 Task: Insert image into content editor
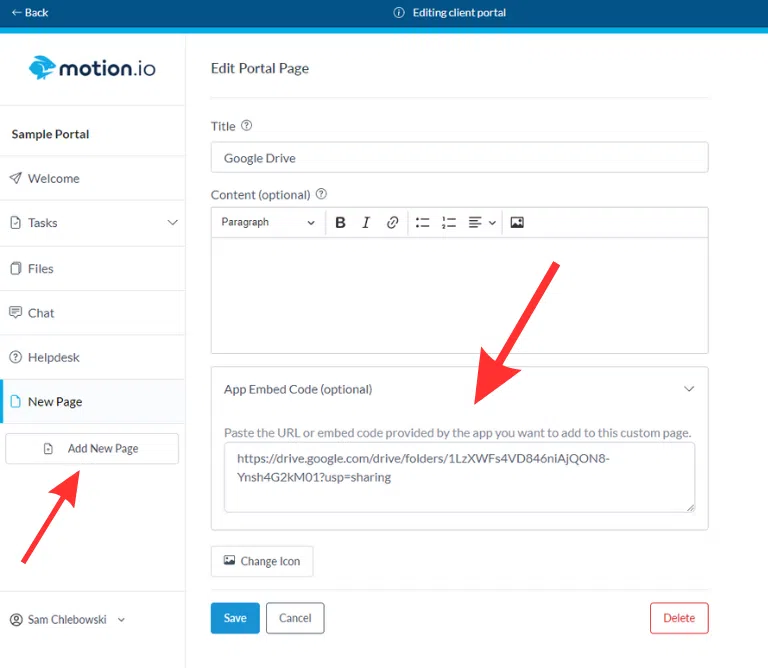(517, 223)
